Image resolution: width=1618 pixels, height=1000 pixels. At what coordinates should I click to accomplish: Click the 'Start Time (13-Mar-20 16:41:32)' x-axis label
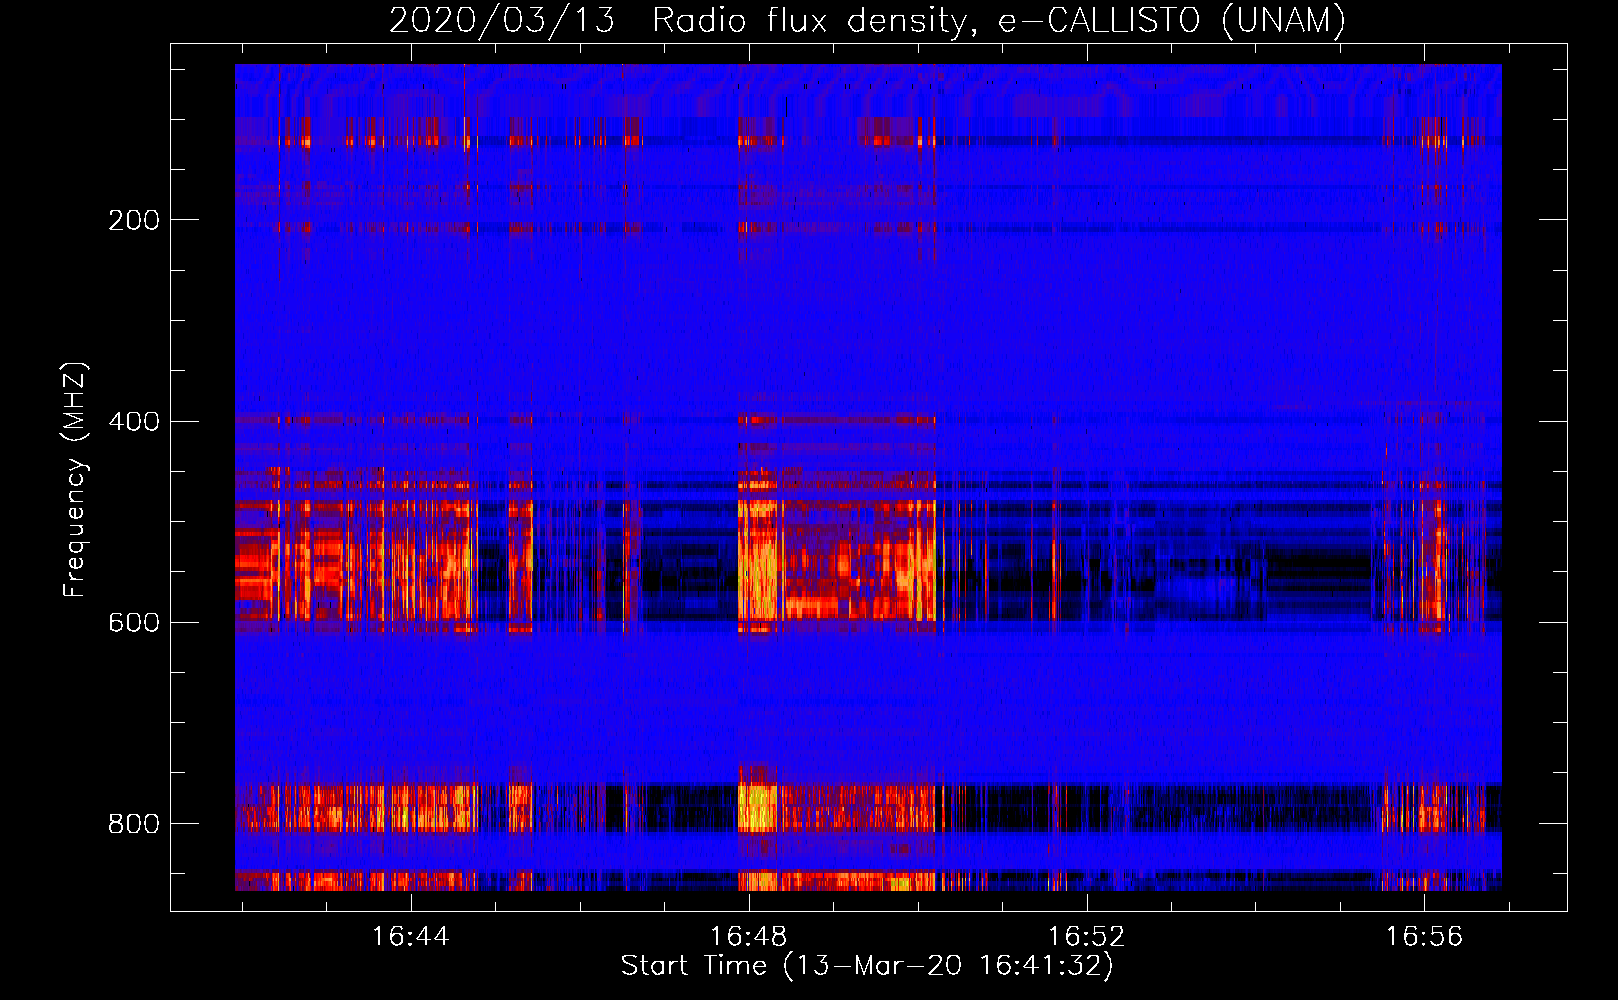867,966
